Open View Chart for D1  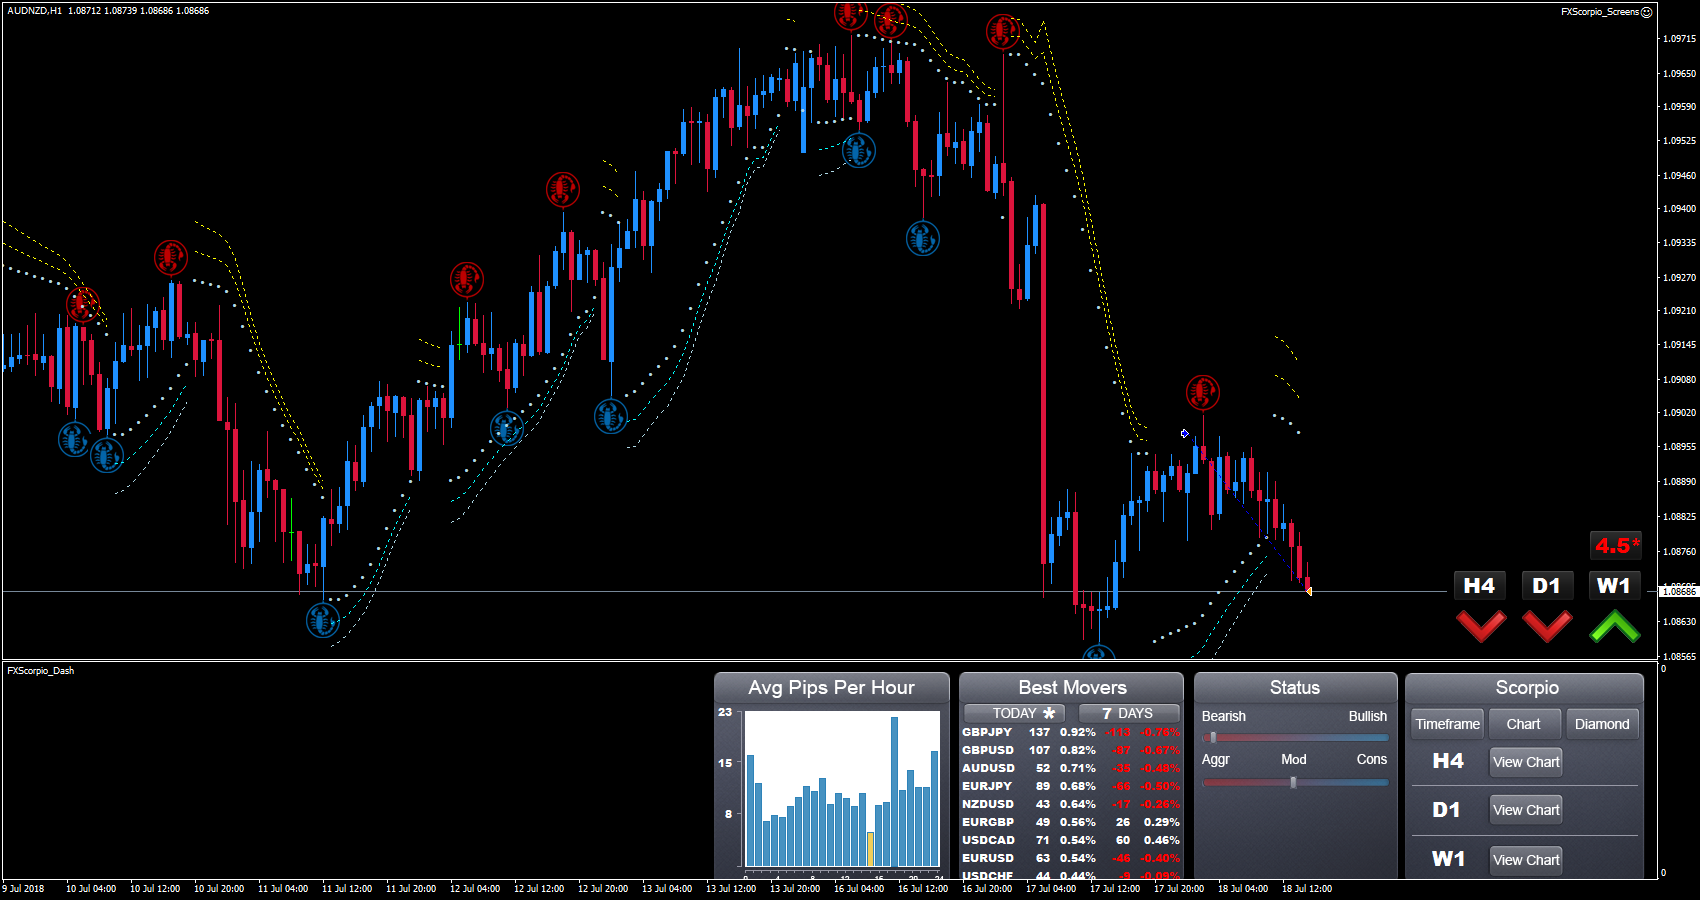[1525, 810]
